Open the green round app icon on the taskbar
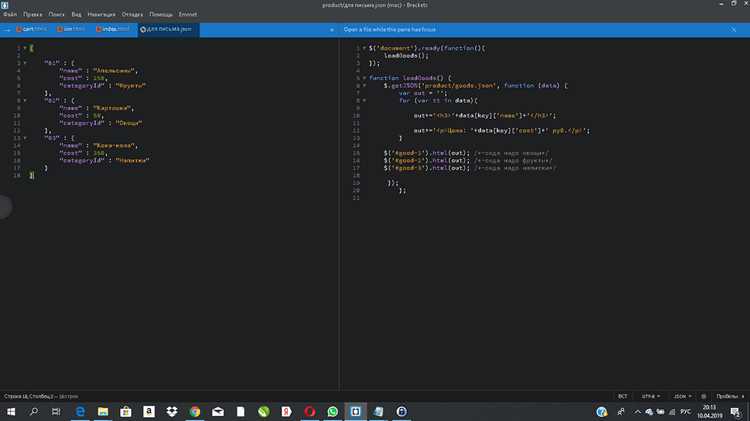 coord(264,411)
